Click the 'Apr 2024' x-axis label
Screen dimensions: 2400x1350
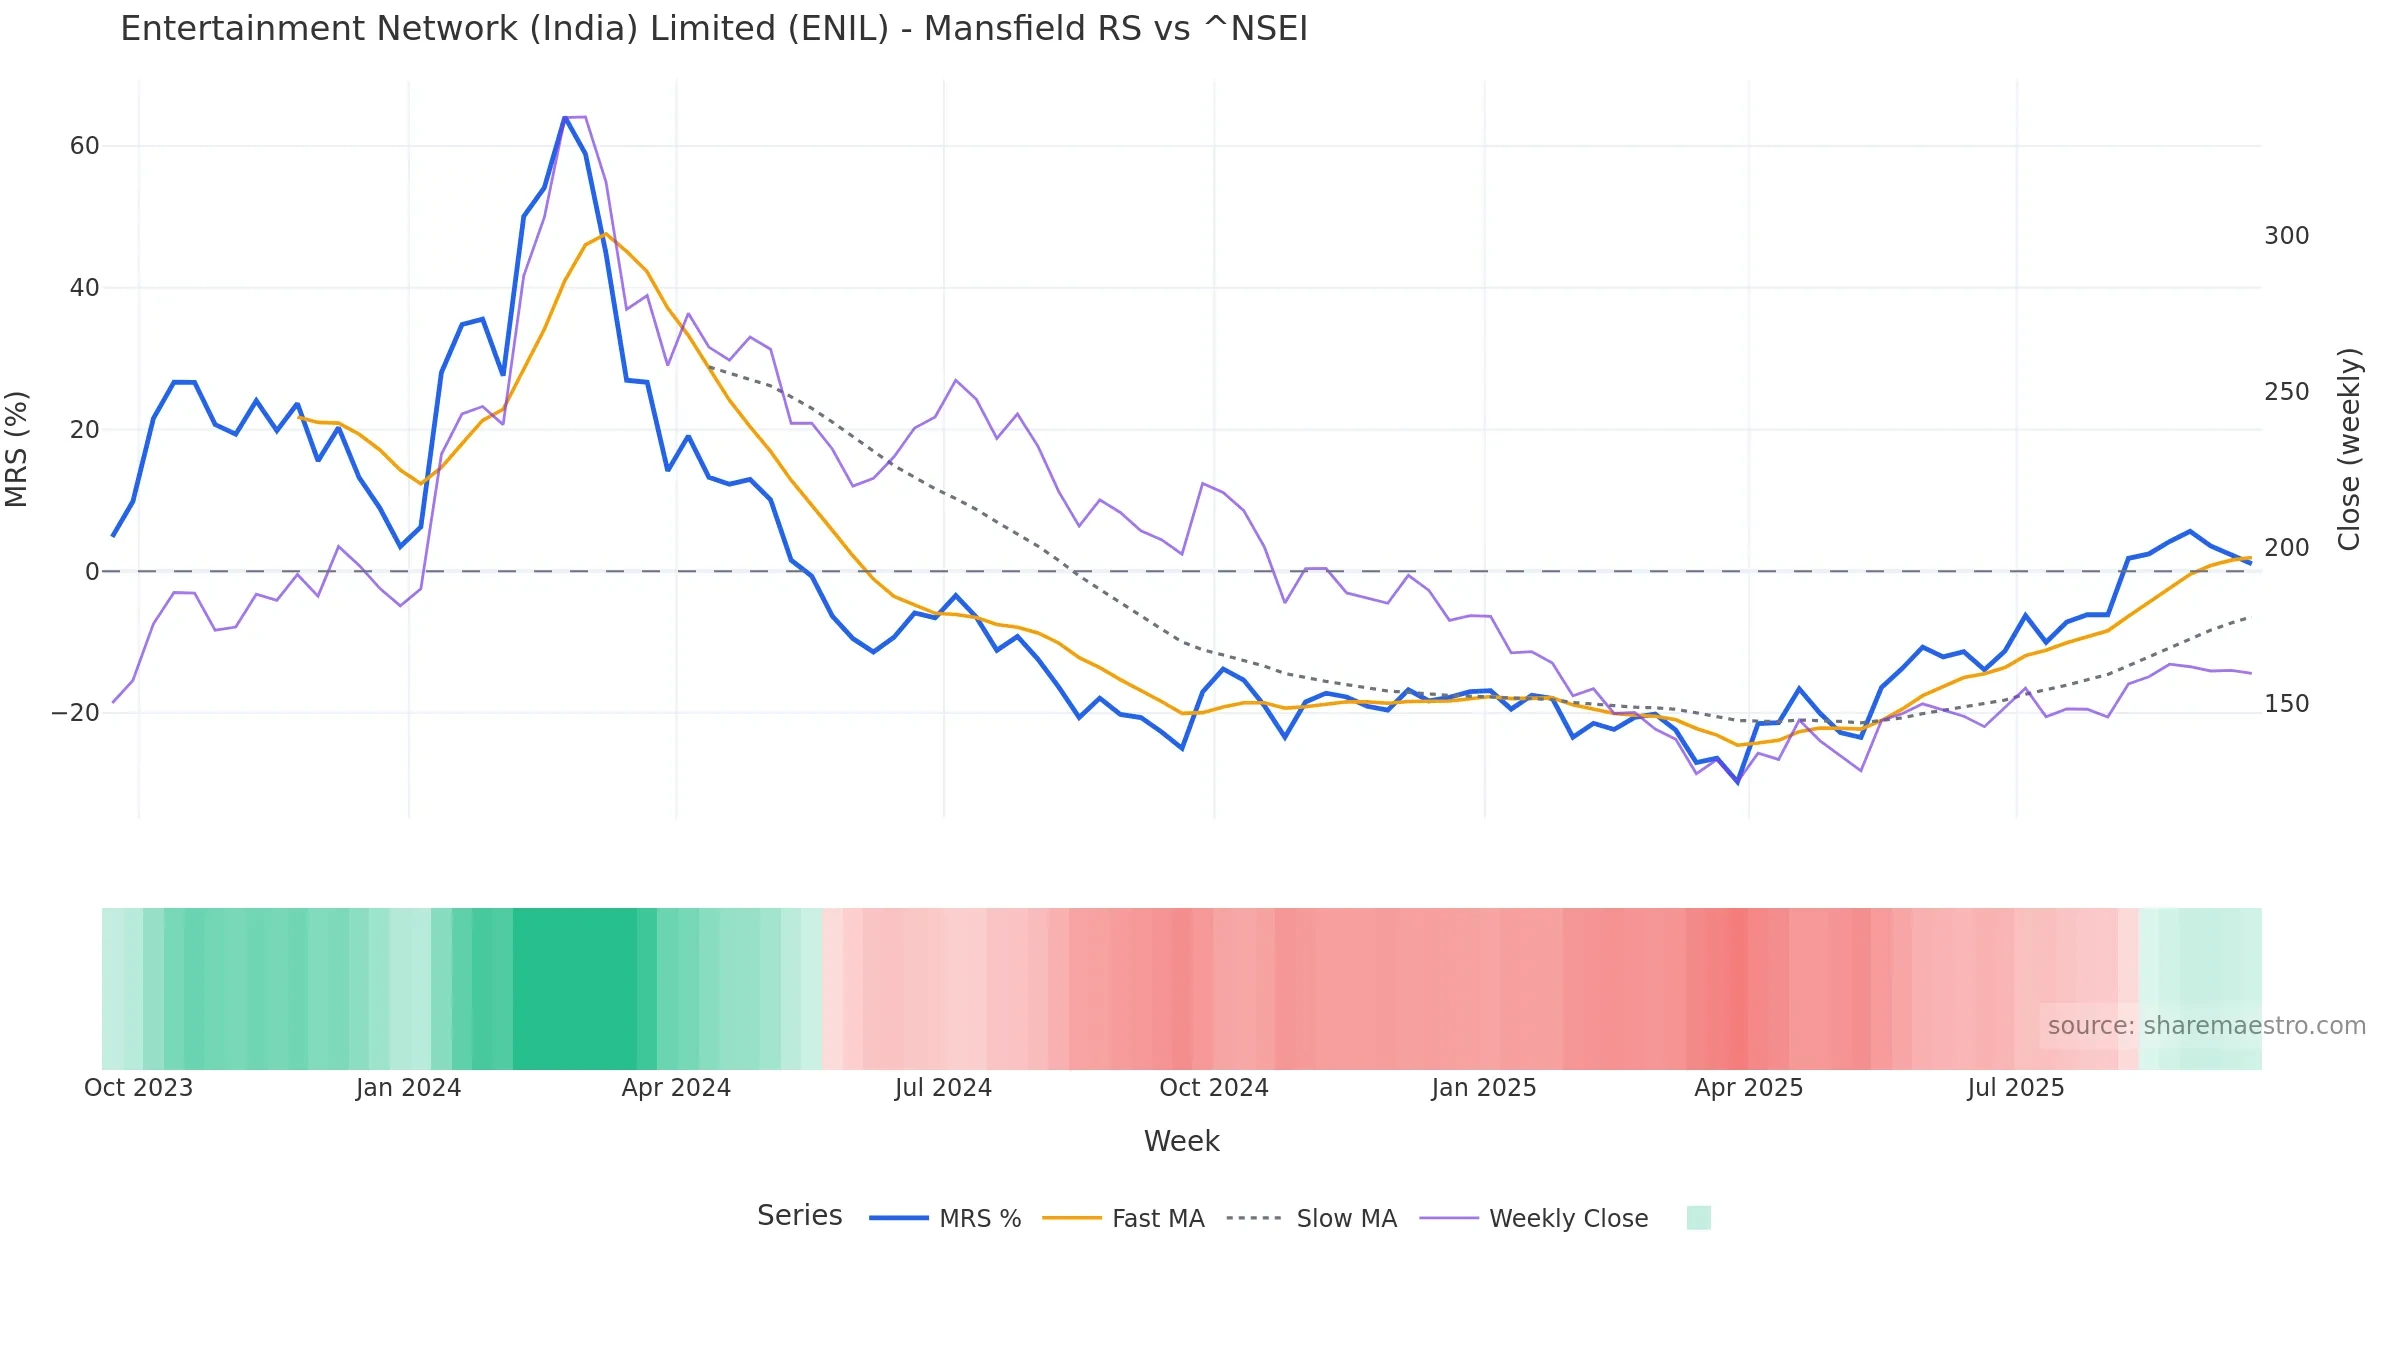tap(676, 1088)
